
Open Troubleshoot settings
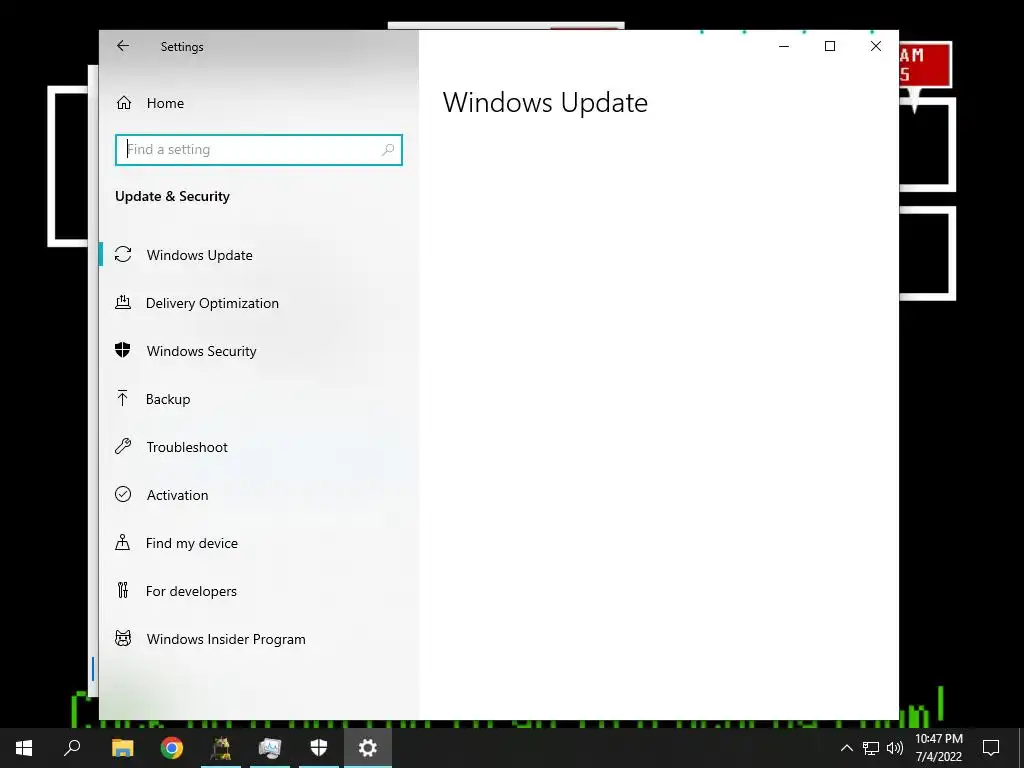[x=259, y=447]
